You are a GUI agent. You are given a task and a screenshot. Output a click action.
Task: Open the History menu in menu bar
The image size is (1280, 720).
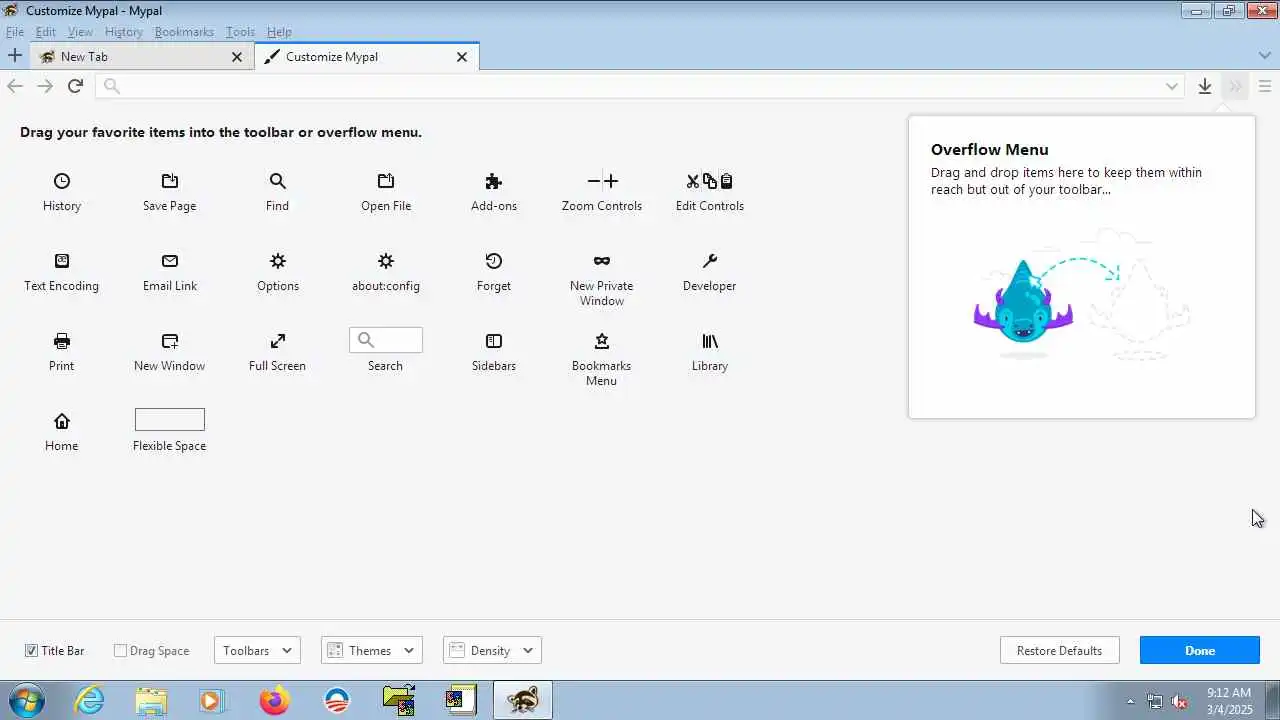pyautogui.click(x=124, y=32)
